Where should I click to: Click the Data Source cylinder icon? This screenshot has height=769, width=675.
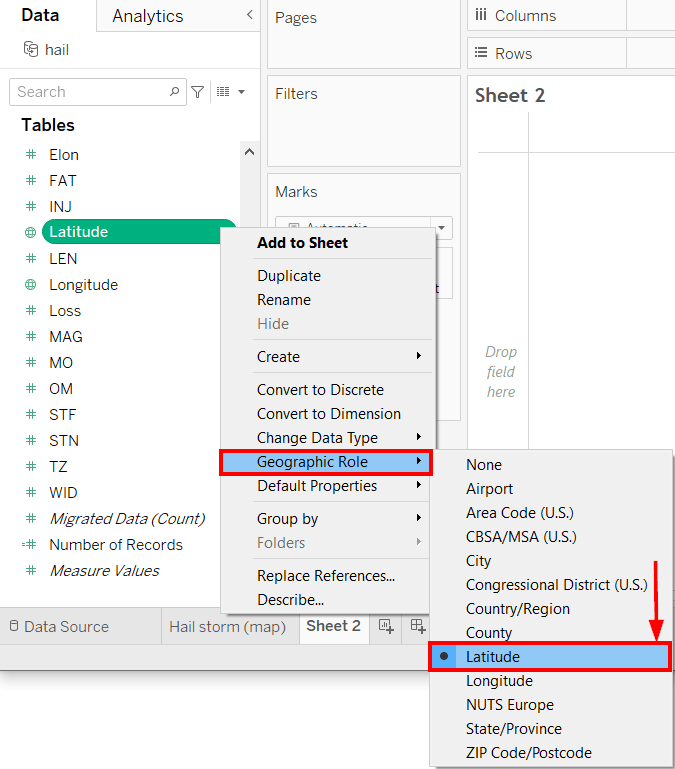click(14, 626)
